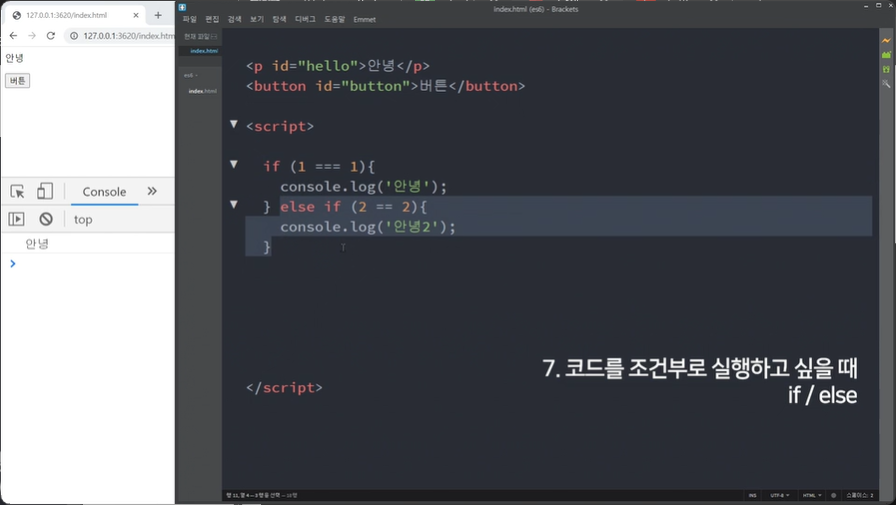Open the 도움말 menu
The width and height of the screenshot is (896, 505).
334,19
